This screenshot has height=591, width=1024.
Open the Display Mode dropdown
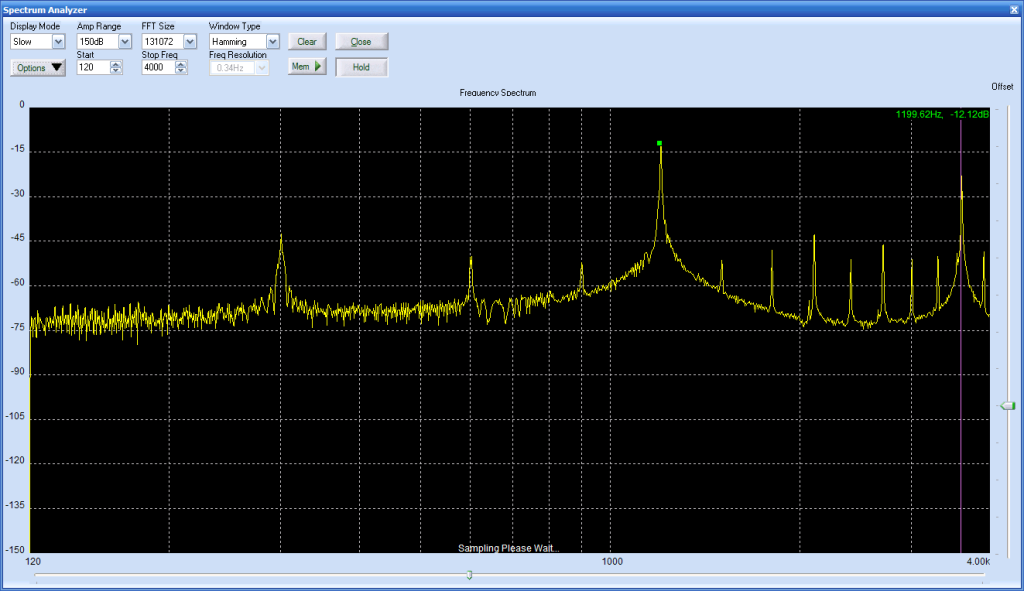(58, 42)
